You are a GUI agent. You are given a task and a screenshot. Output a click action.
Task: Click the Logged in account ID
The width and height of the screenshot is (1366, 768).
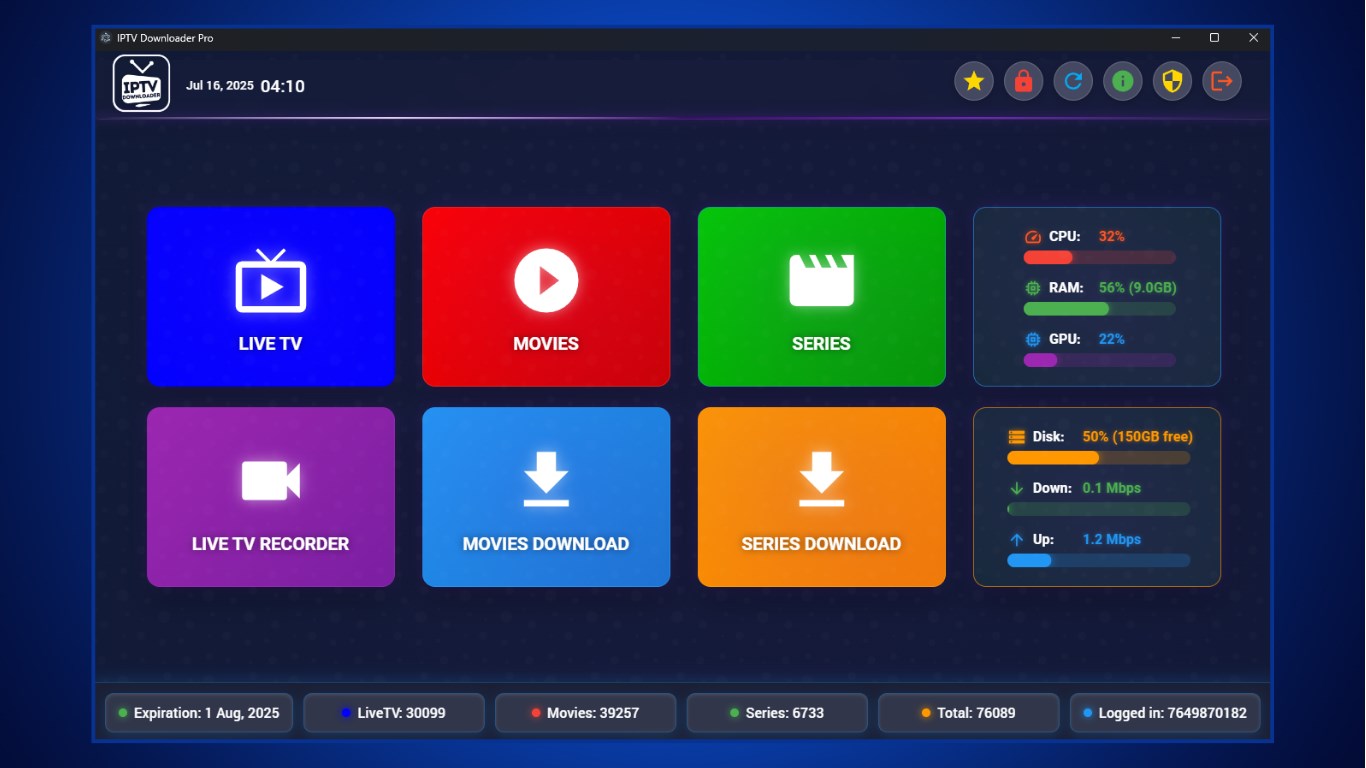pyautogui.click(x=1164, y=712)
